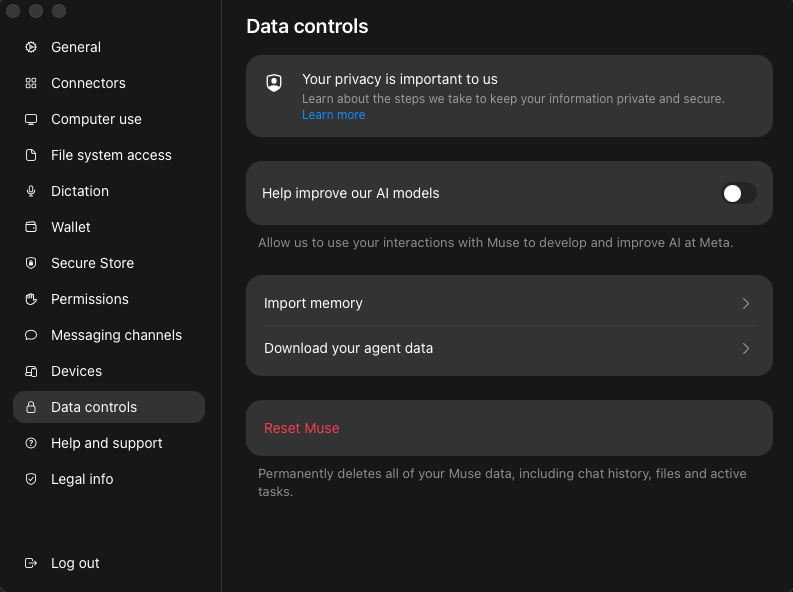The height and width of the screenshot is (592, 793).
Task: Expand the Download your agent data chevron
Action: point(745,348)
